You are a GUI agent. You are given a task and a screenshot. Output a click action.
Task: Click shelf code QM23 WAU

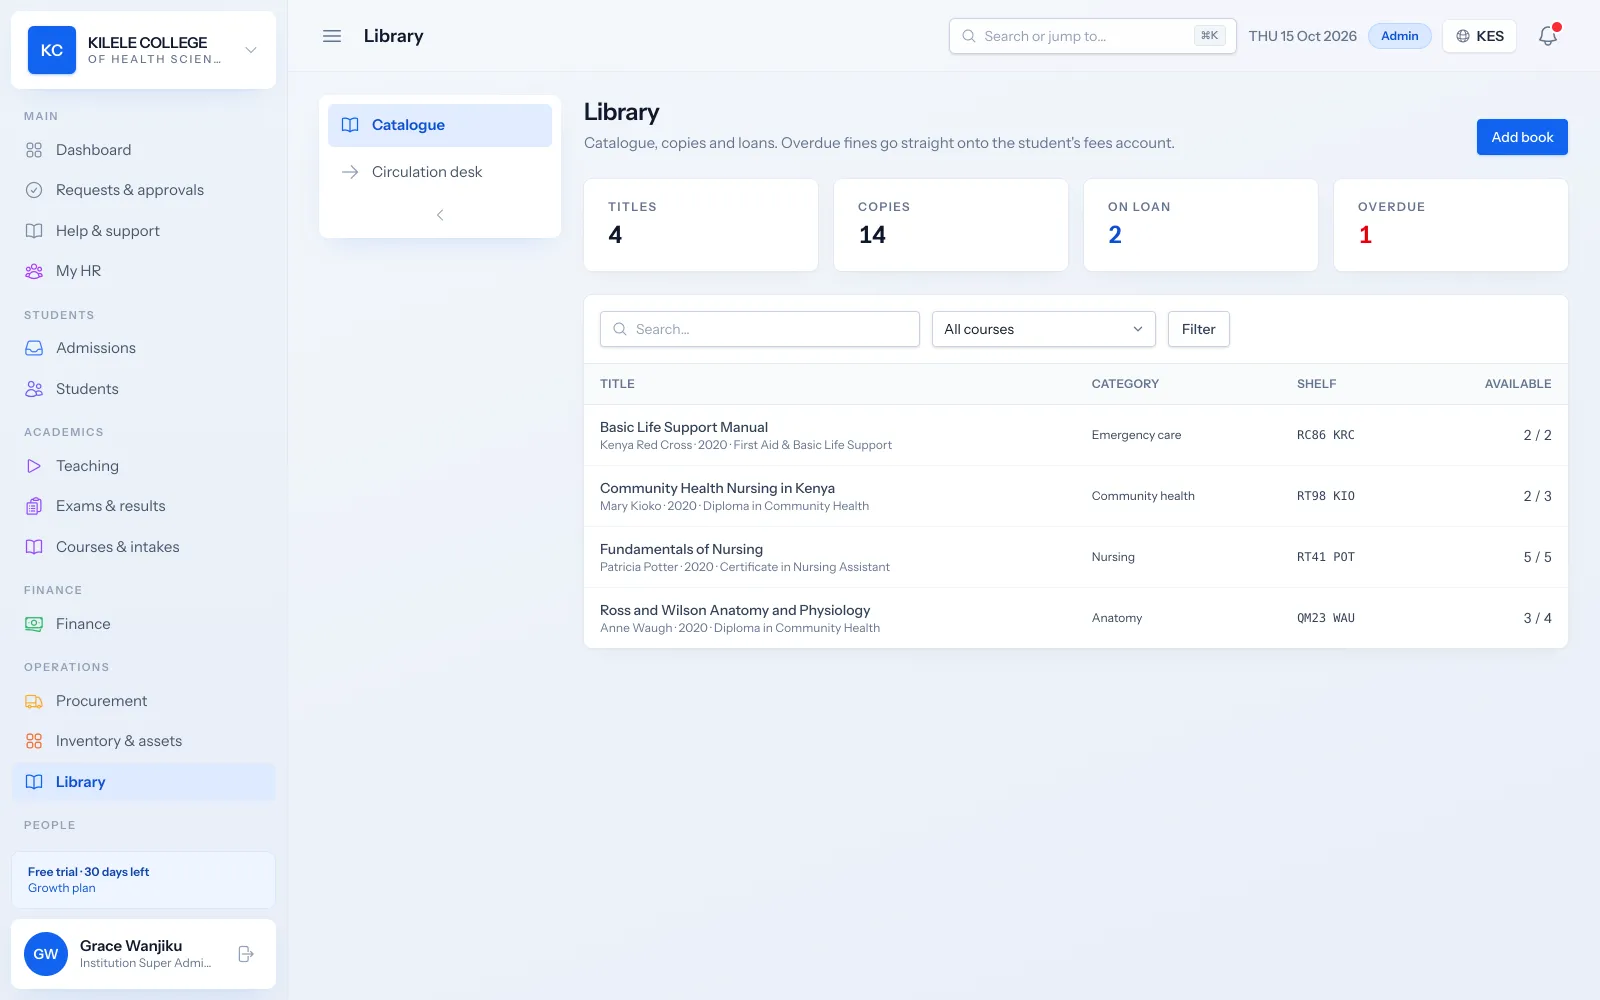pos(1325,618)
